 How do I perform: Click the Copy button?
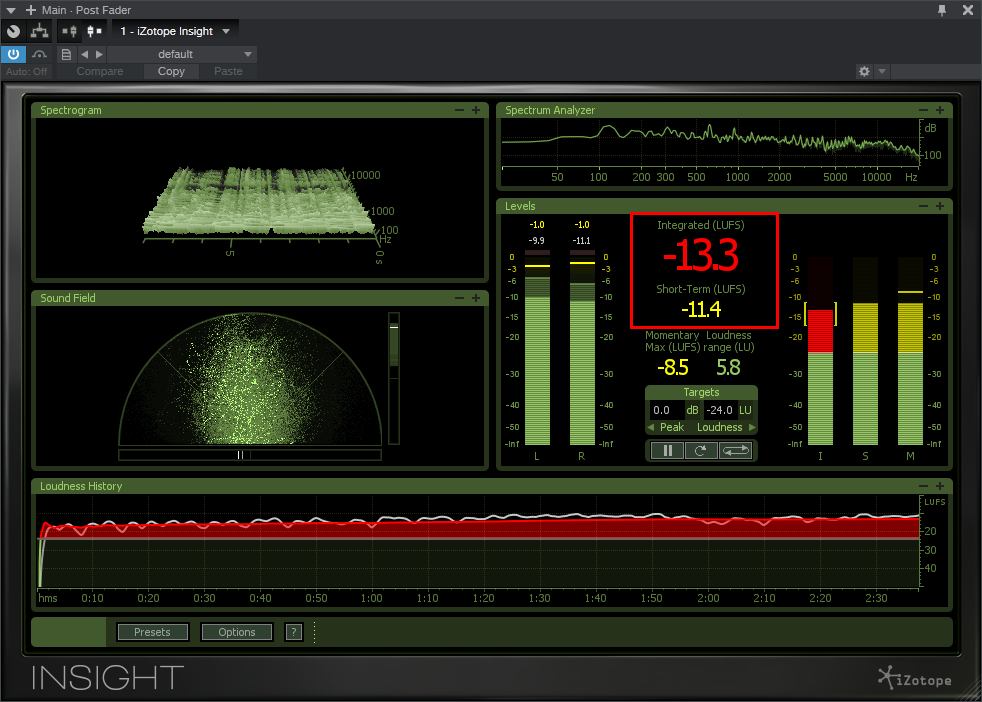pyautogui.click(x=171, y=71)
